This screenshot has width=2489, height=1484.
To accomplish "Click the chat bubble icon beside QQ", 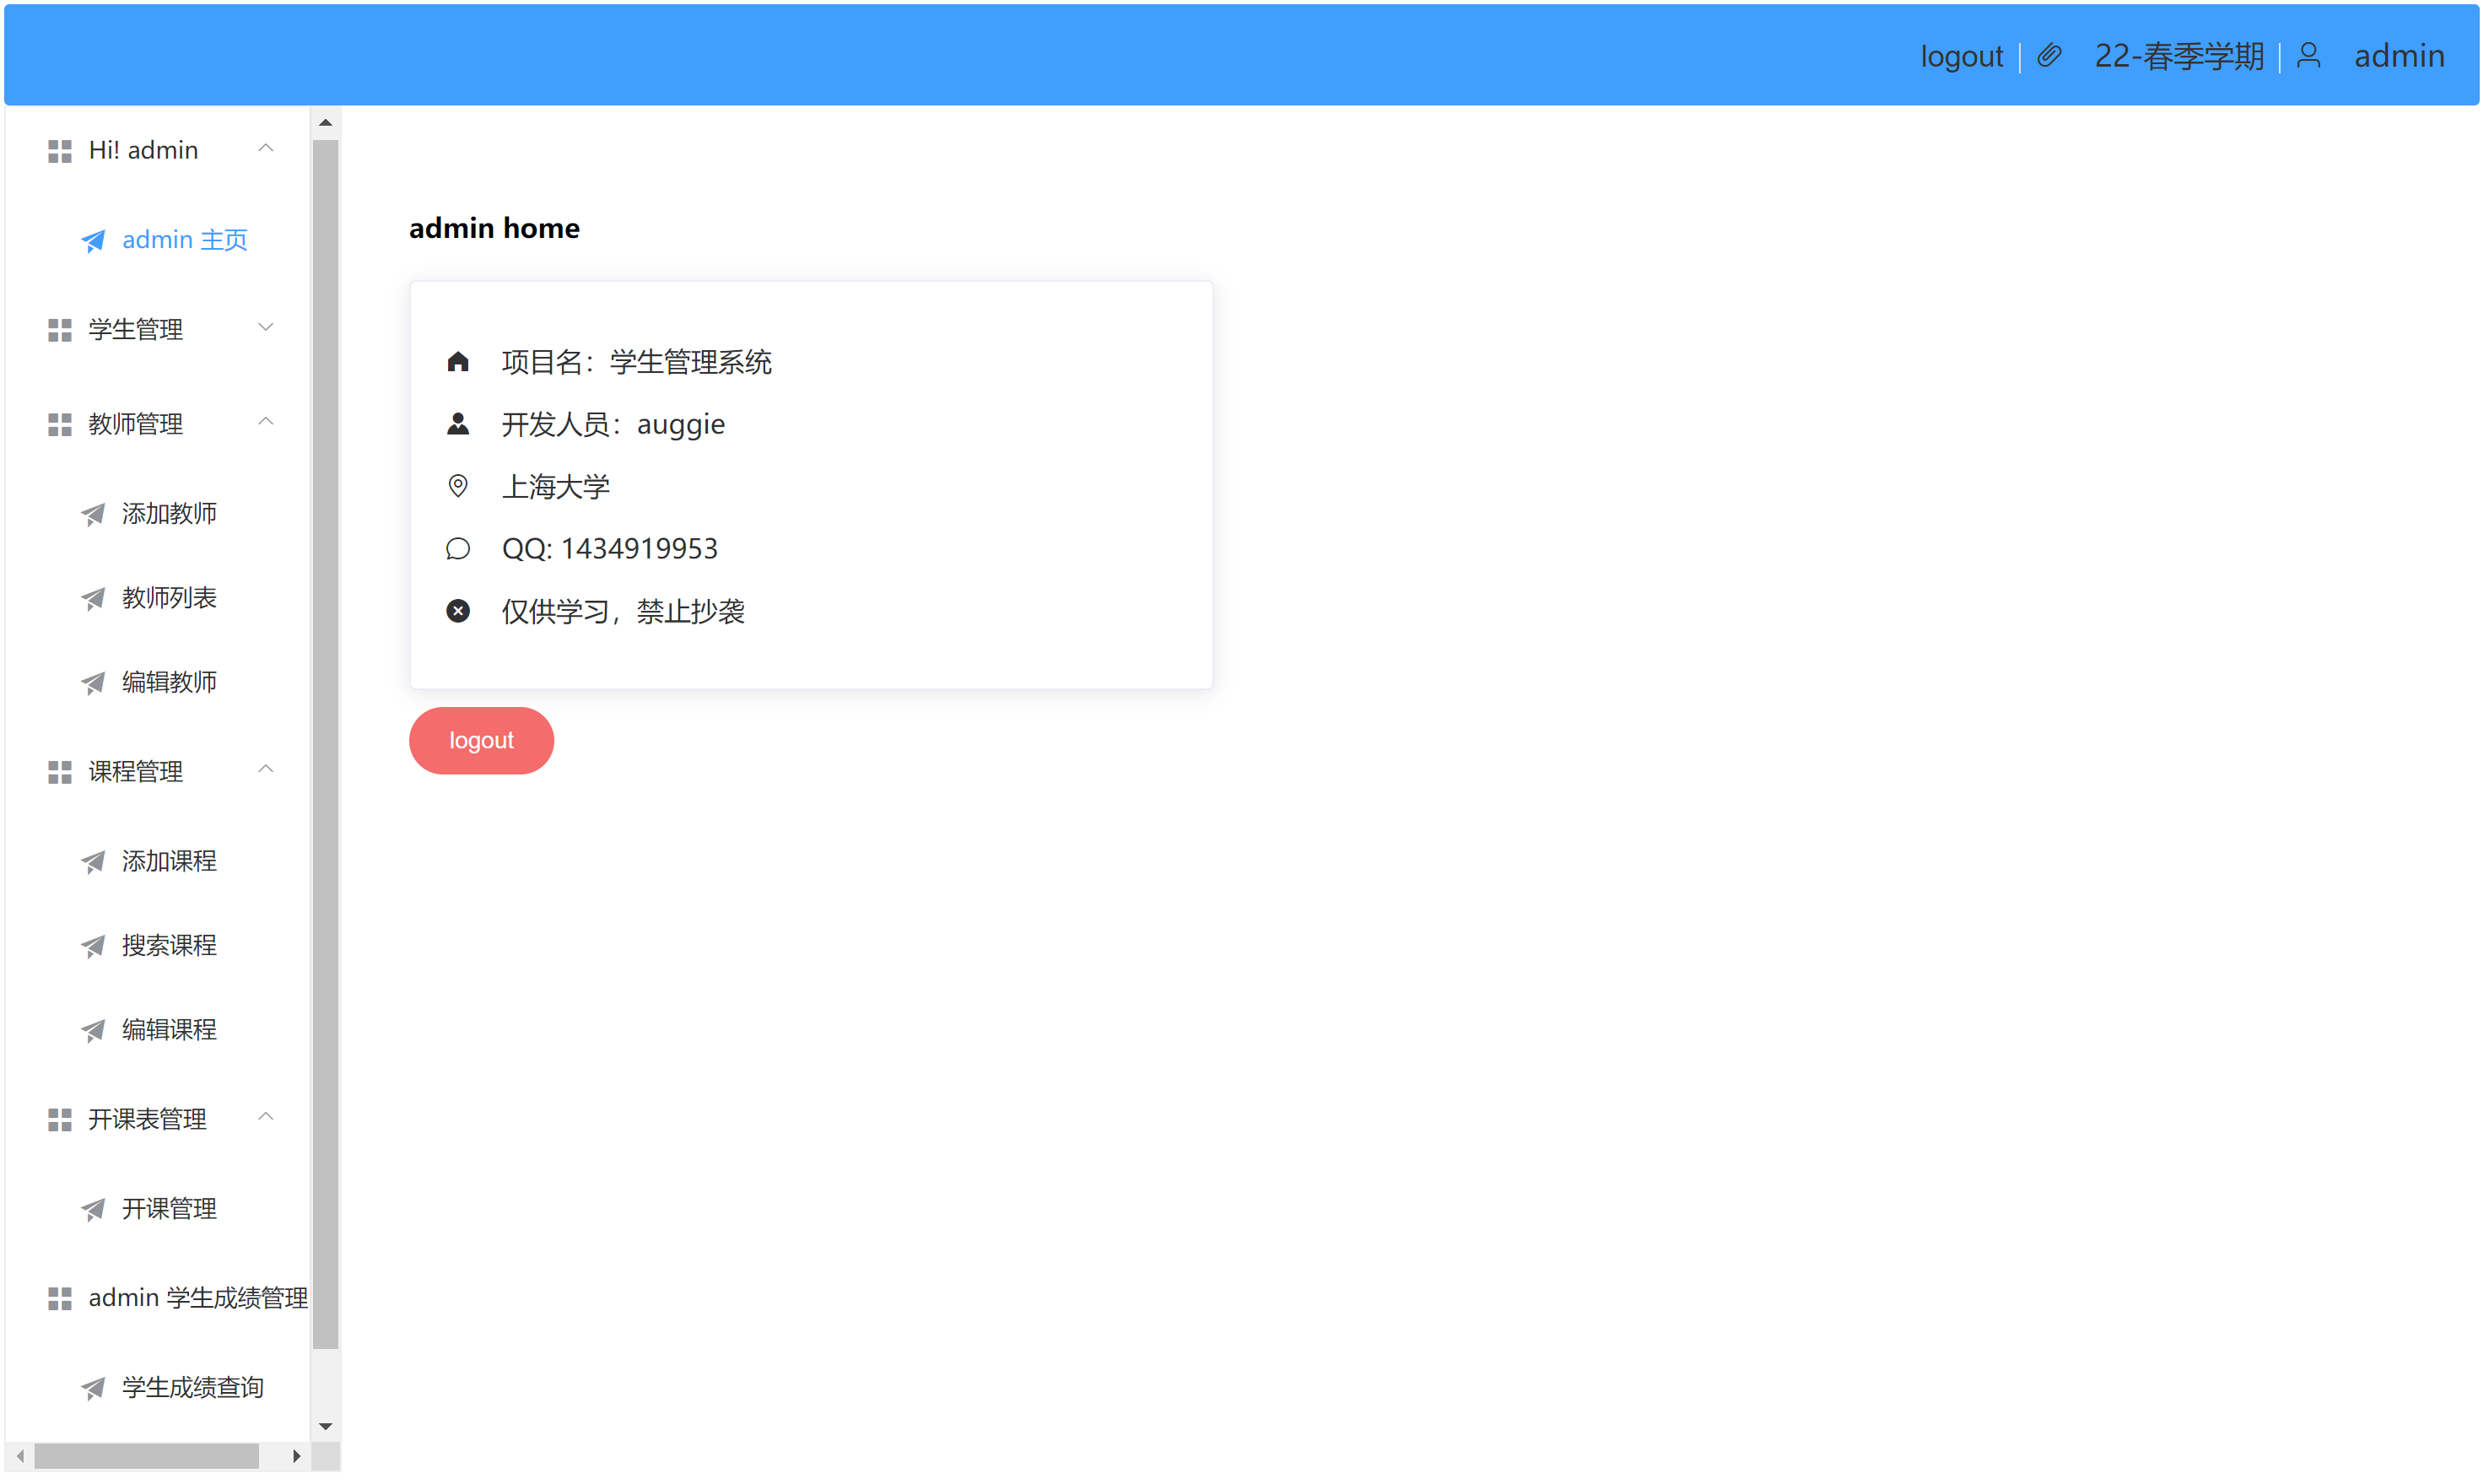I will click(459, 550).
